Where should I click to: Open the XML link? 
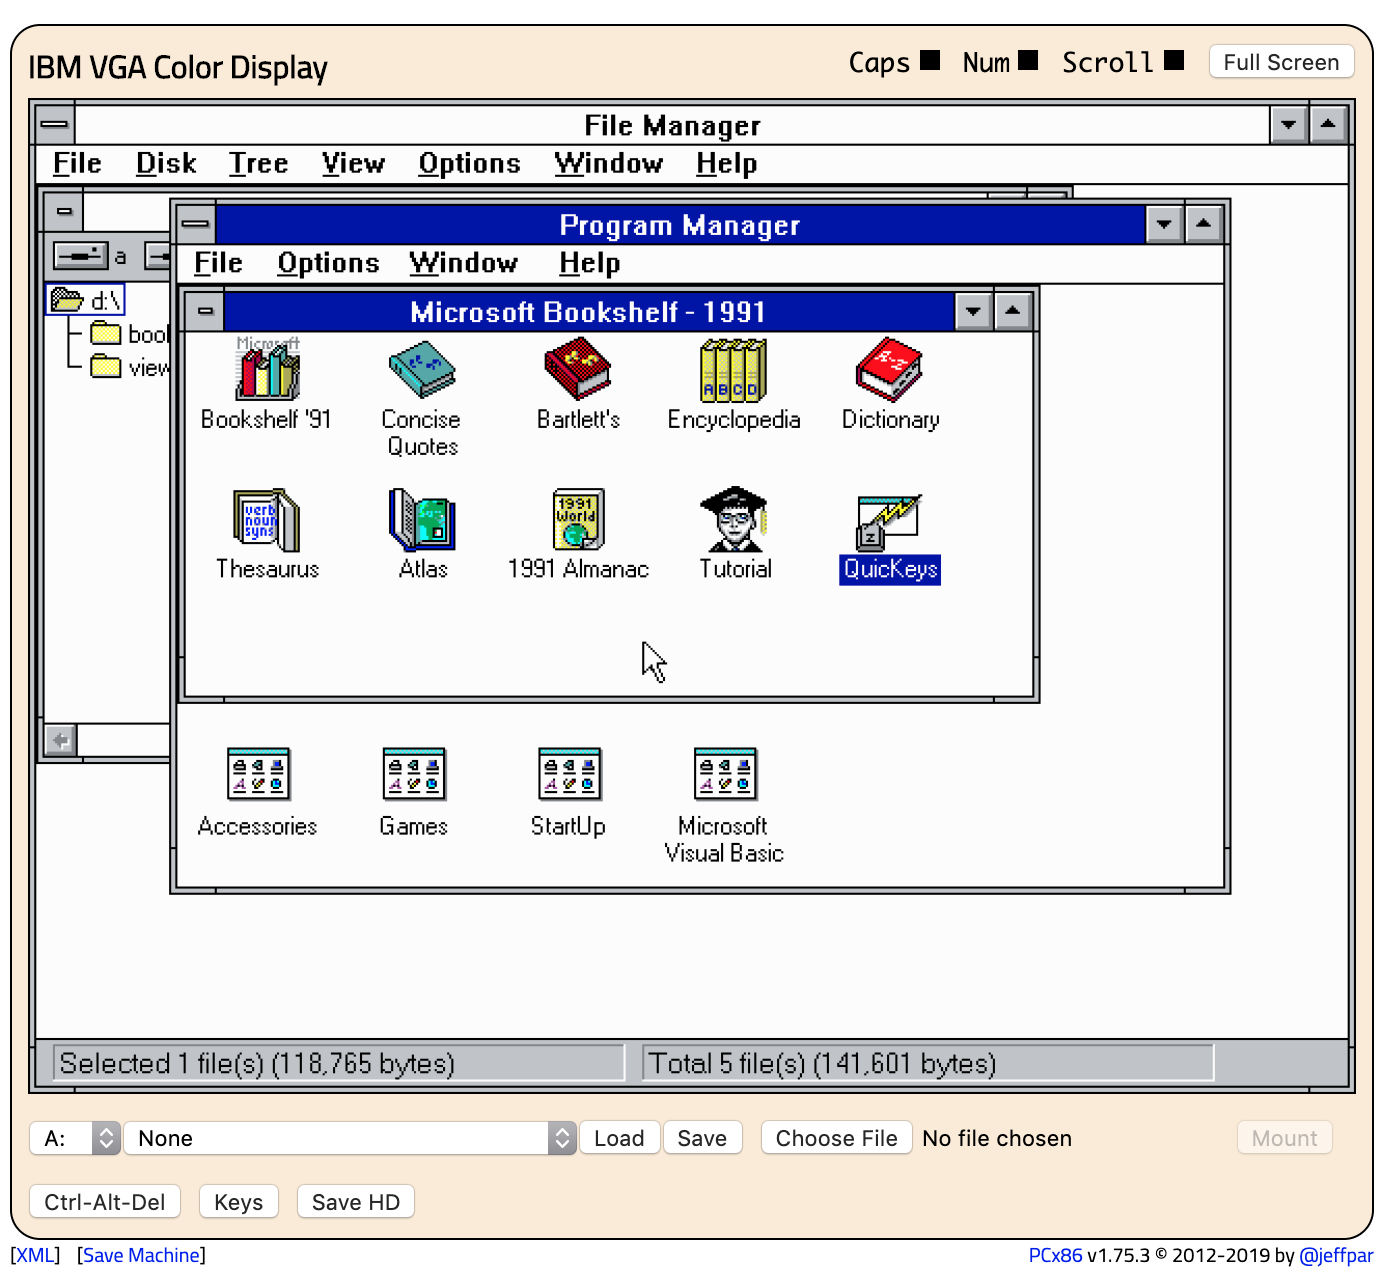coord(35,1255)
